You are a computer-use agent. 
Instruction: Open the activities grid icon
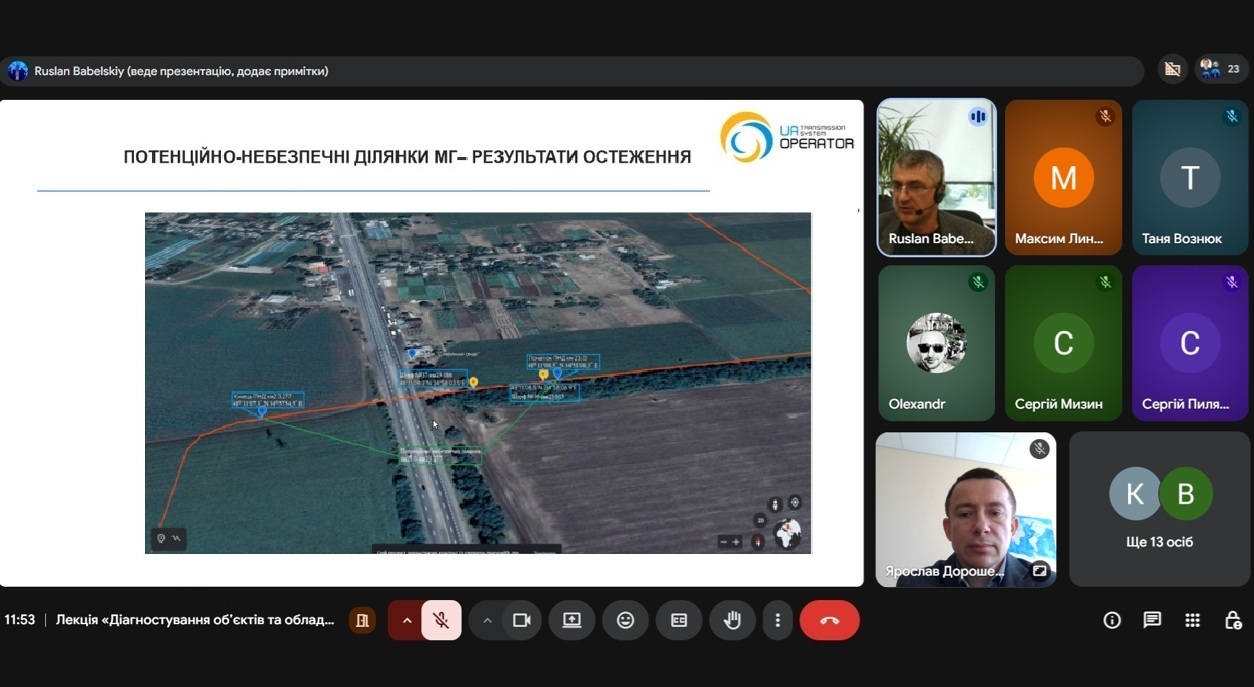click(1192, 620)
